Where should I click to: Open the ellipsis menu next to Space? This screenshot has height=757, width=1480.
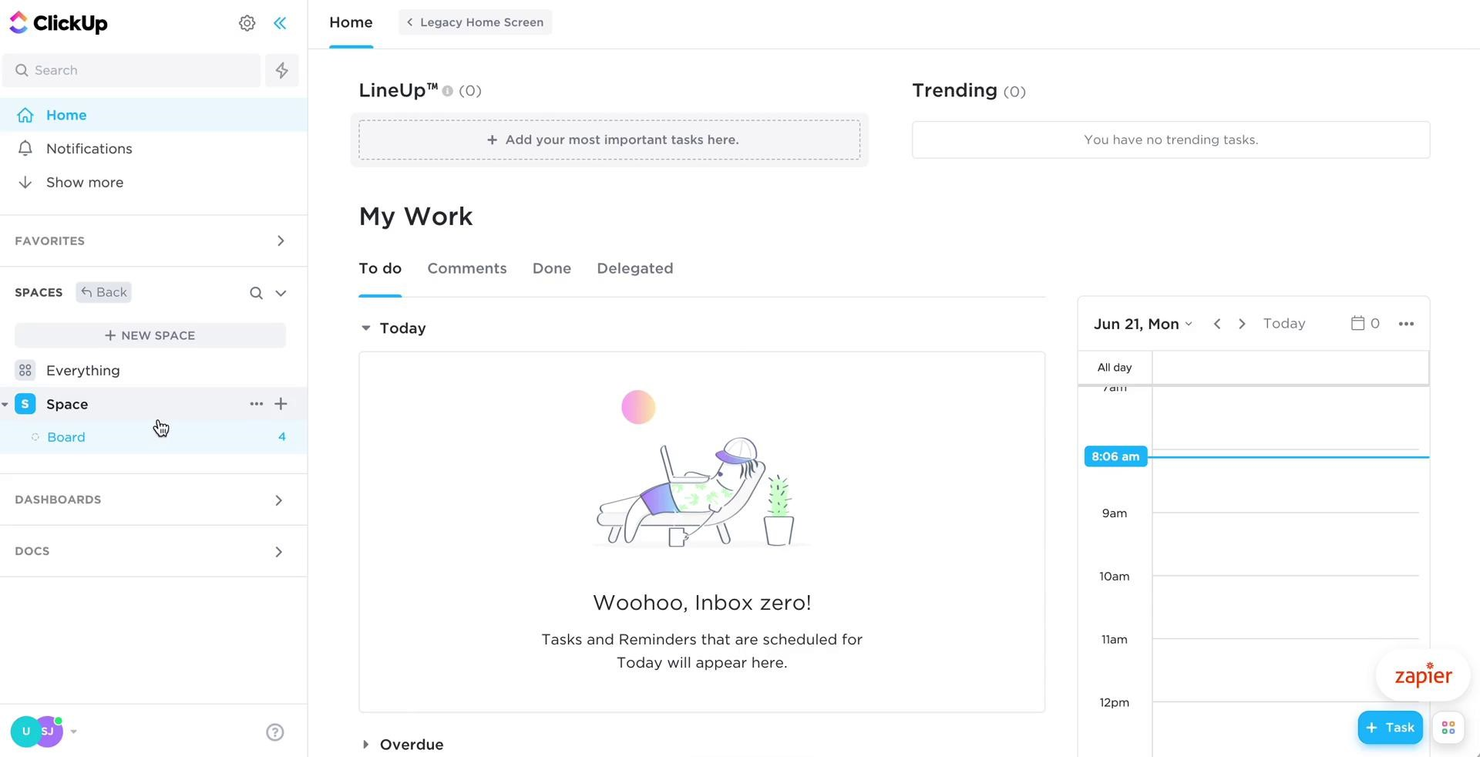(257, 404)
